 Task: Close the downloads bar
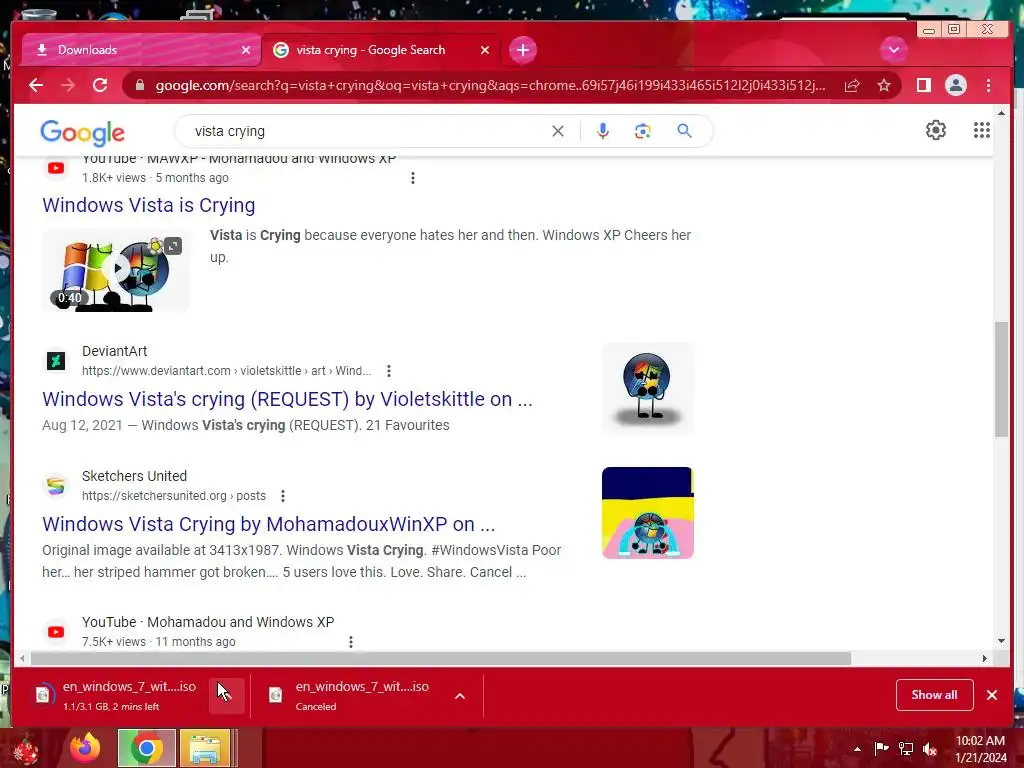(991, 695)
